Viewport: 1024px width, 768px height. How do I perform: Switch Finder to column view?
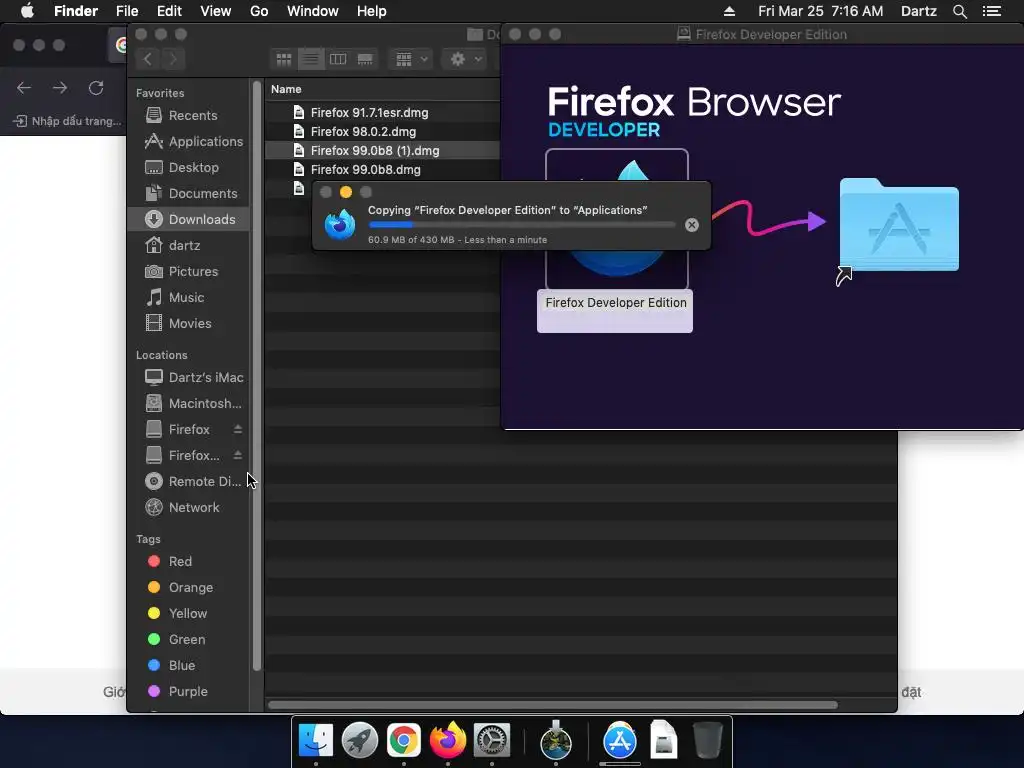[338, 59]
